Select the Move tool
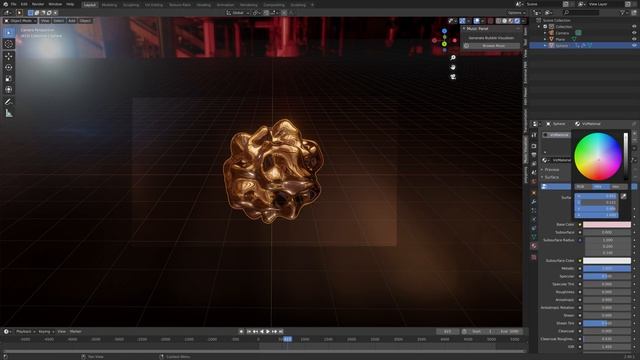 (9, 56)
